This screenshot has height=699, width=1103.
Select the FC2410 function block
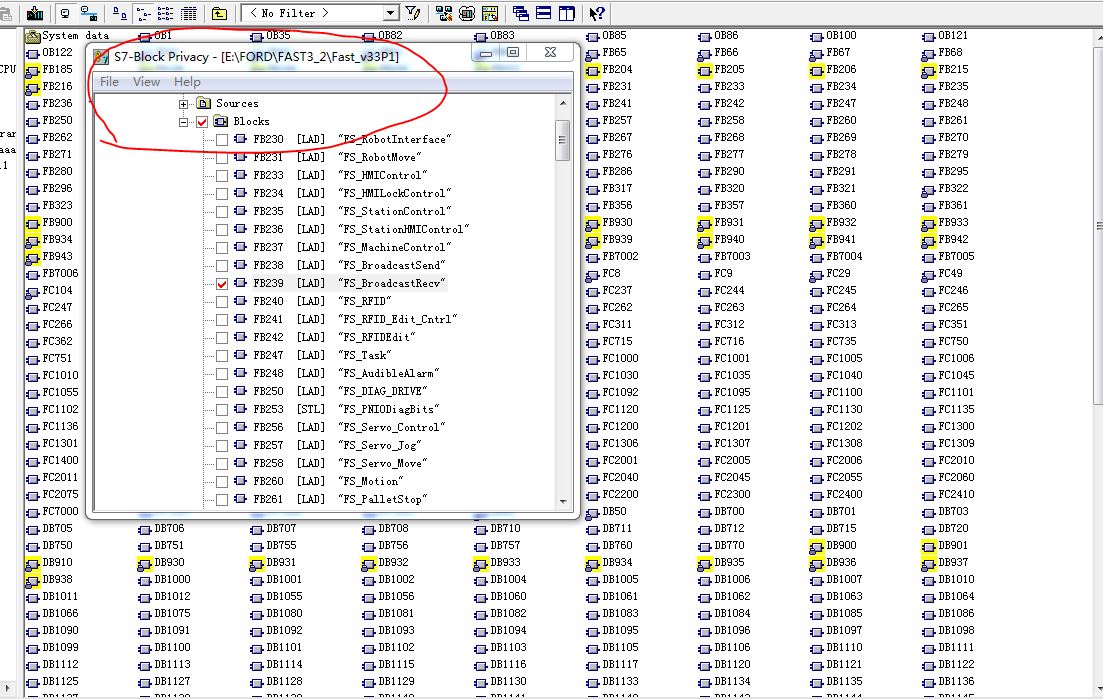click(948, 494)
